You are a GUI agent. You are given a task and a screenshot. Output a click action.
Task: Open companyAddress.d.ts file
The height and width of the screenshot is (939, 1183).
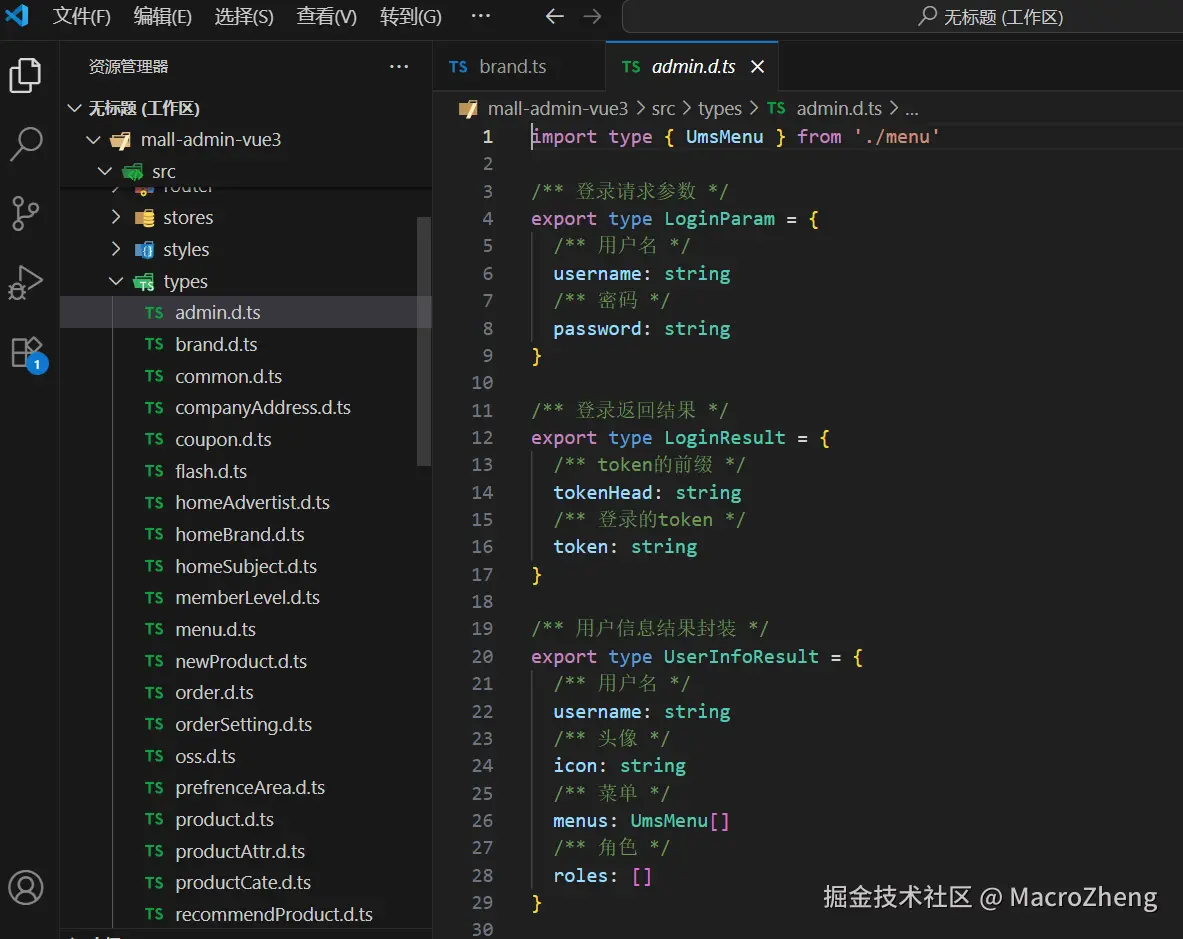click(246, 407)
